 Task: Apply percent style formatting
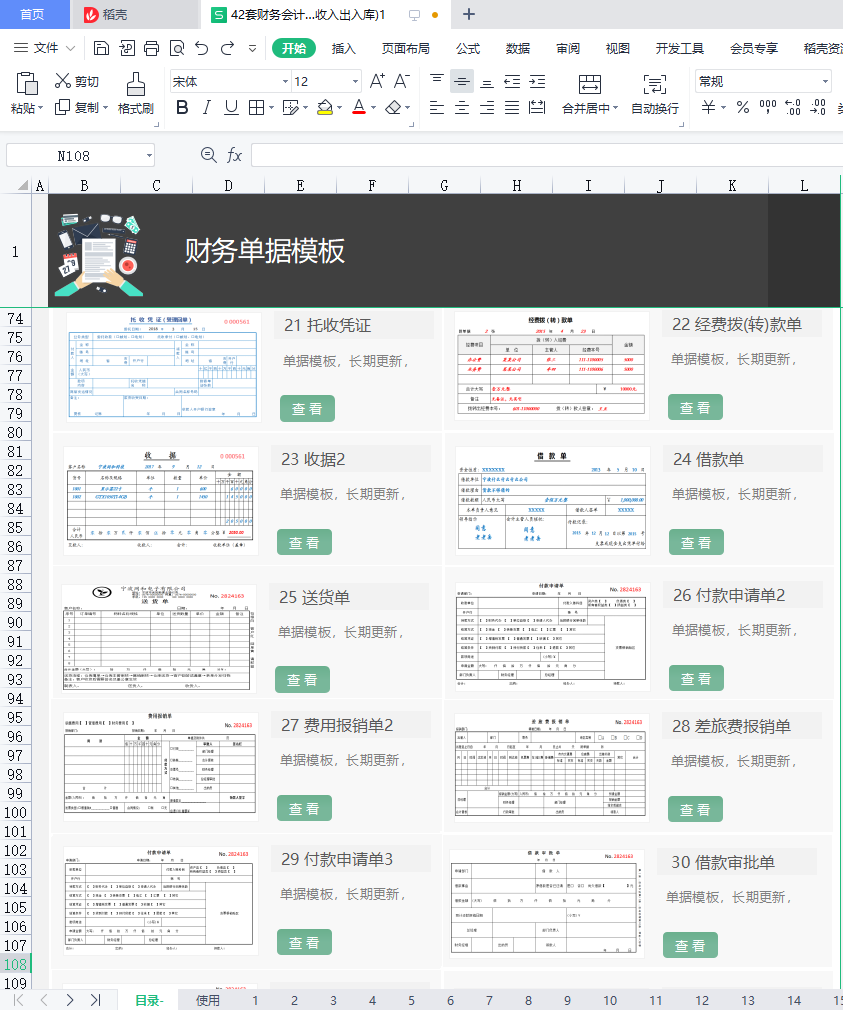(x=743, y=106)
